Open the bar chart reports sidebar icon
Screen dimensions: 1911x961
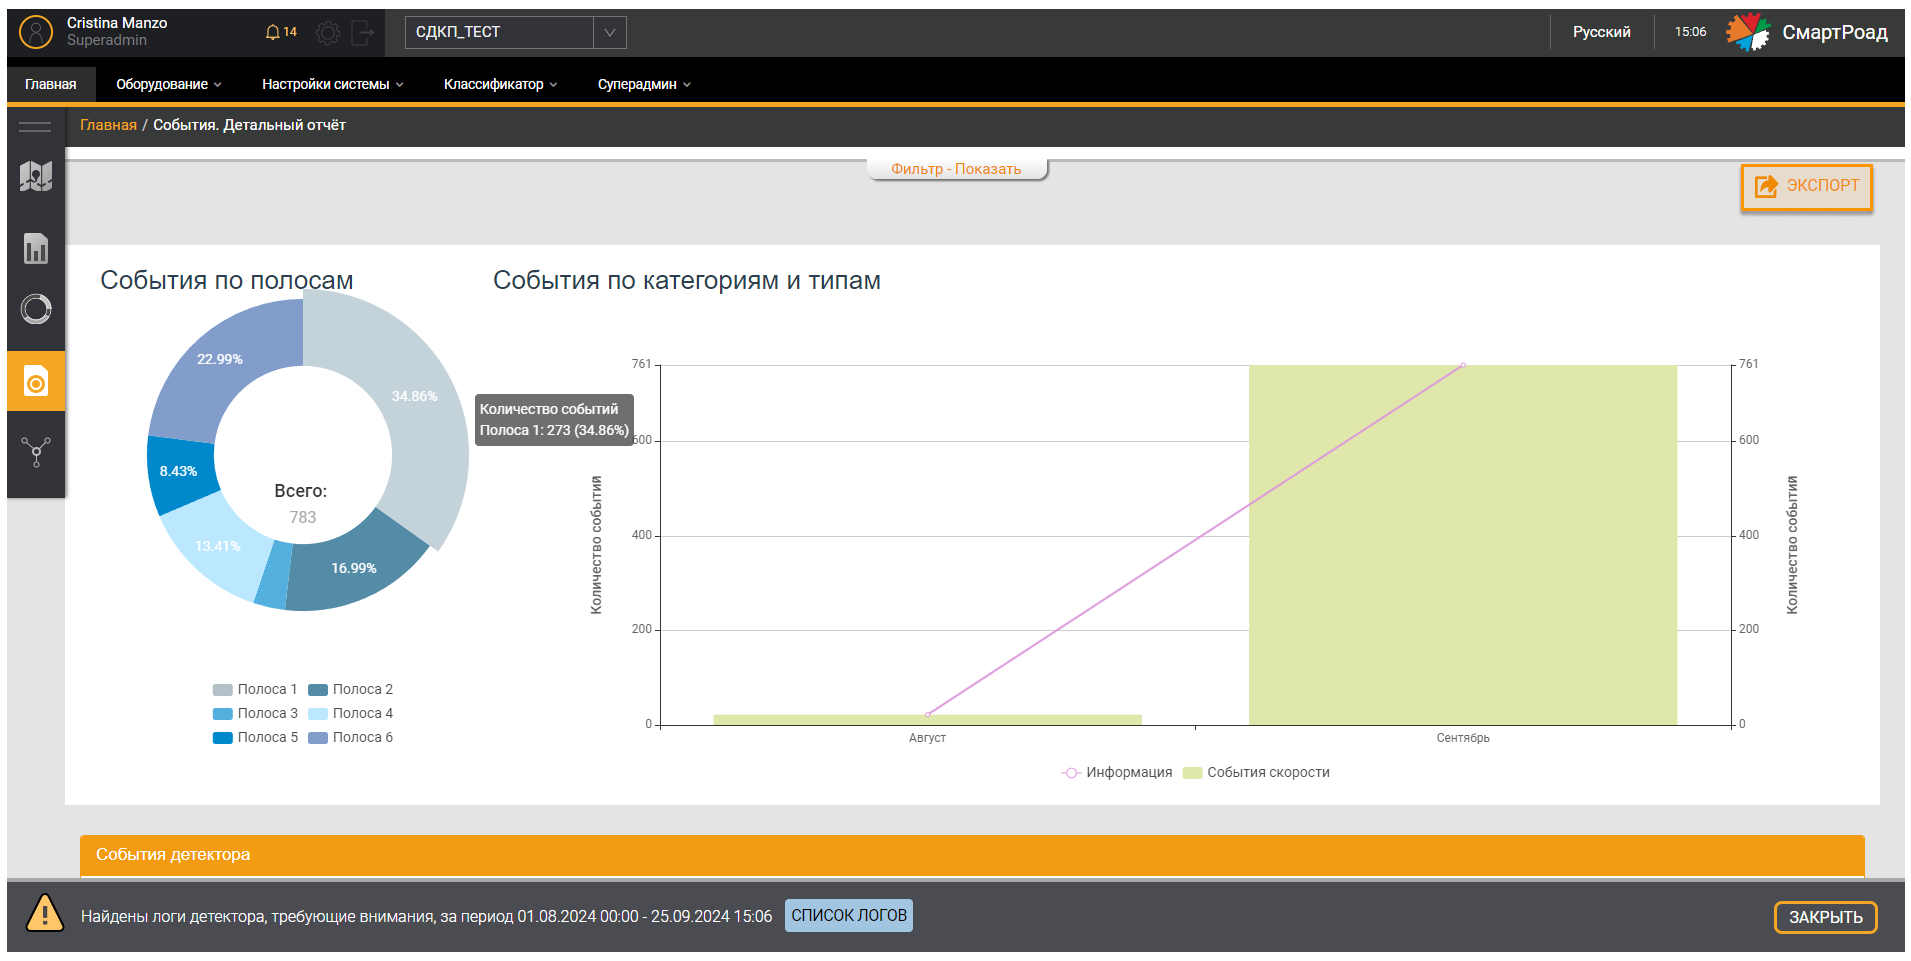pyautogui.click(x=36, y=248)
